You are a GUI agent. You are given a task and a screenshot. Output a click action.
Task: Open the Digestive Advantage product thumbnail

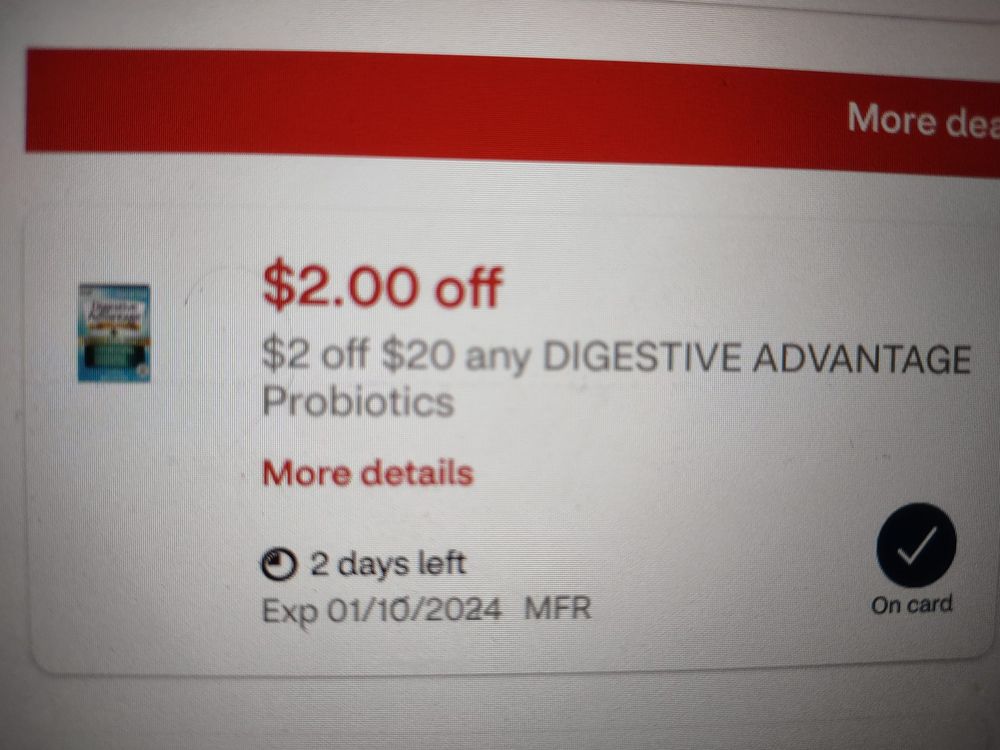(114, 333)
